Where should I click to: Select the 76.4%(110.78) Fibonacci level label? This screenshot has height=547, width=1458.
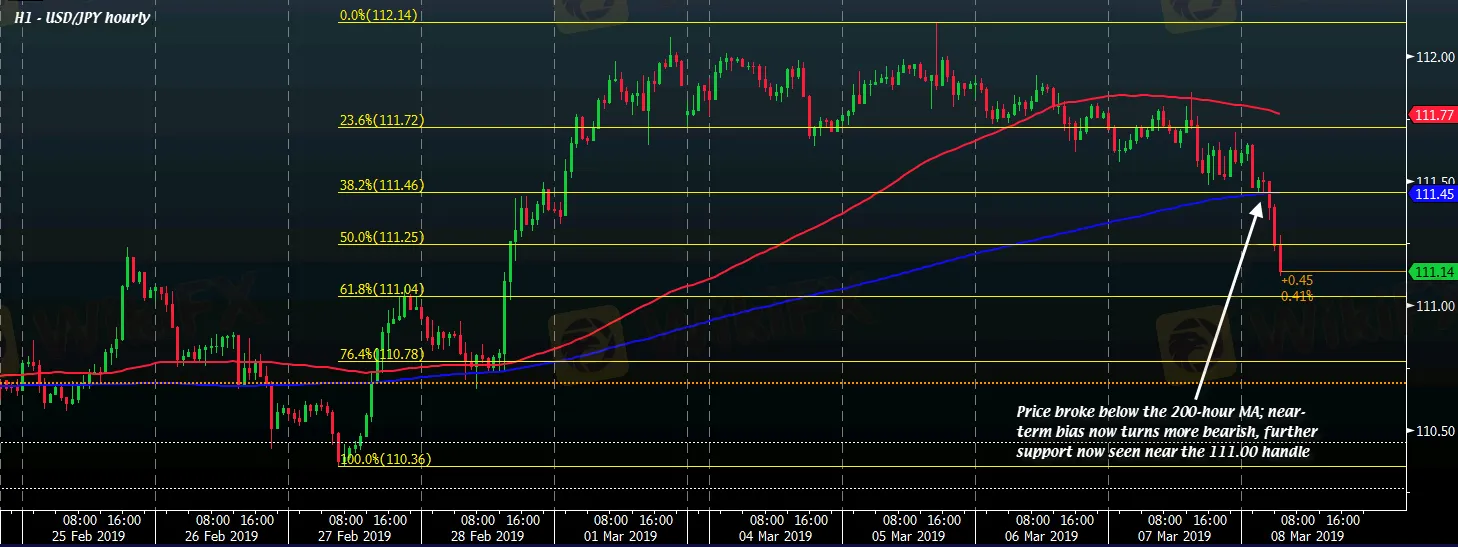click(381, 354)
